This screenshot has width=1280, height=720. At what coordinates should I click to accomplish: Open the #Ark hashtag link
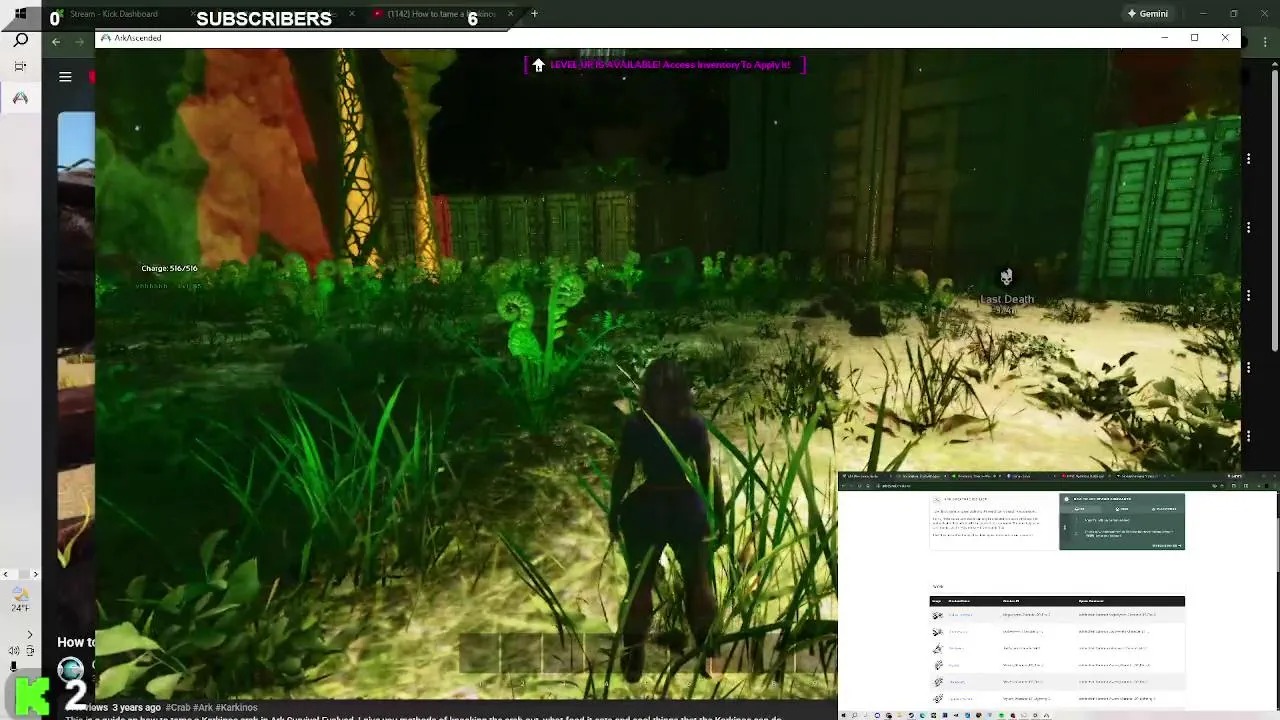pos(204,708)
